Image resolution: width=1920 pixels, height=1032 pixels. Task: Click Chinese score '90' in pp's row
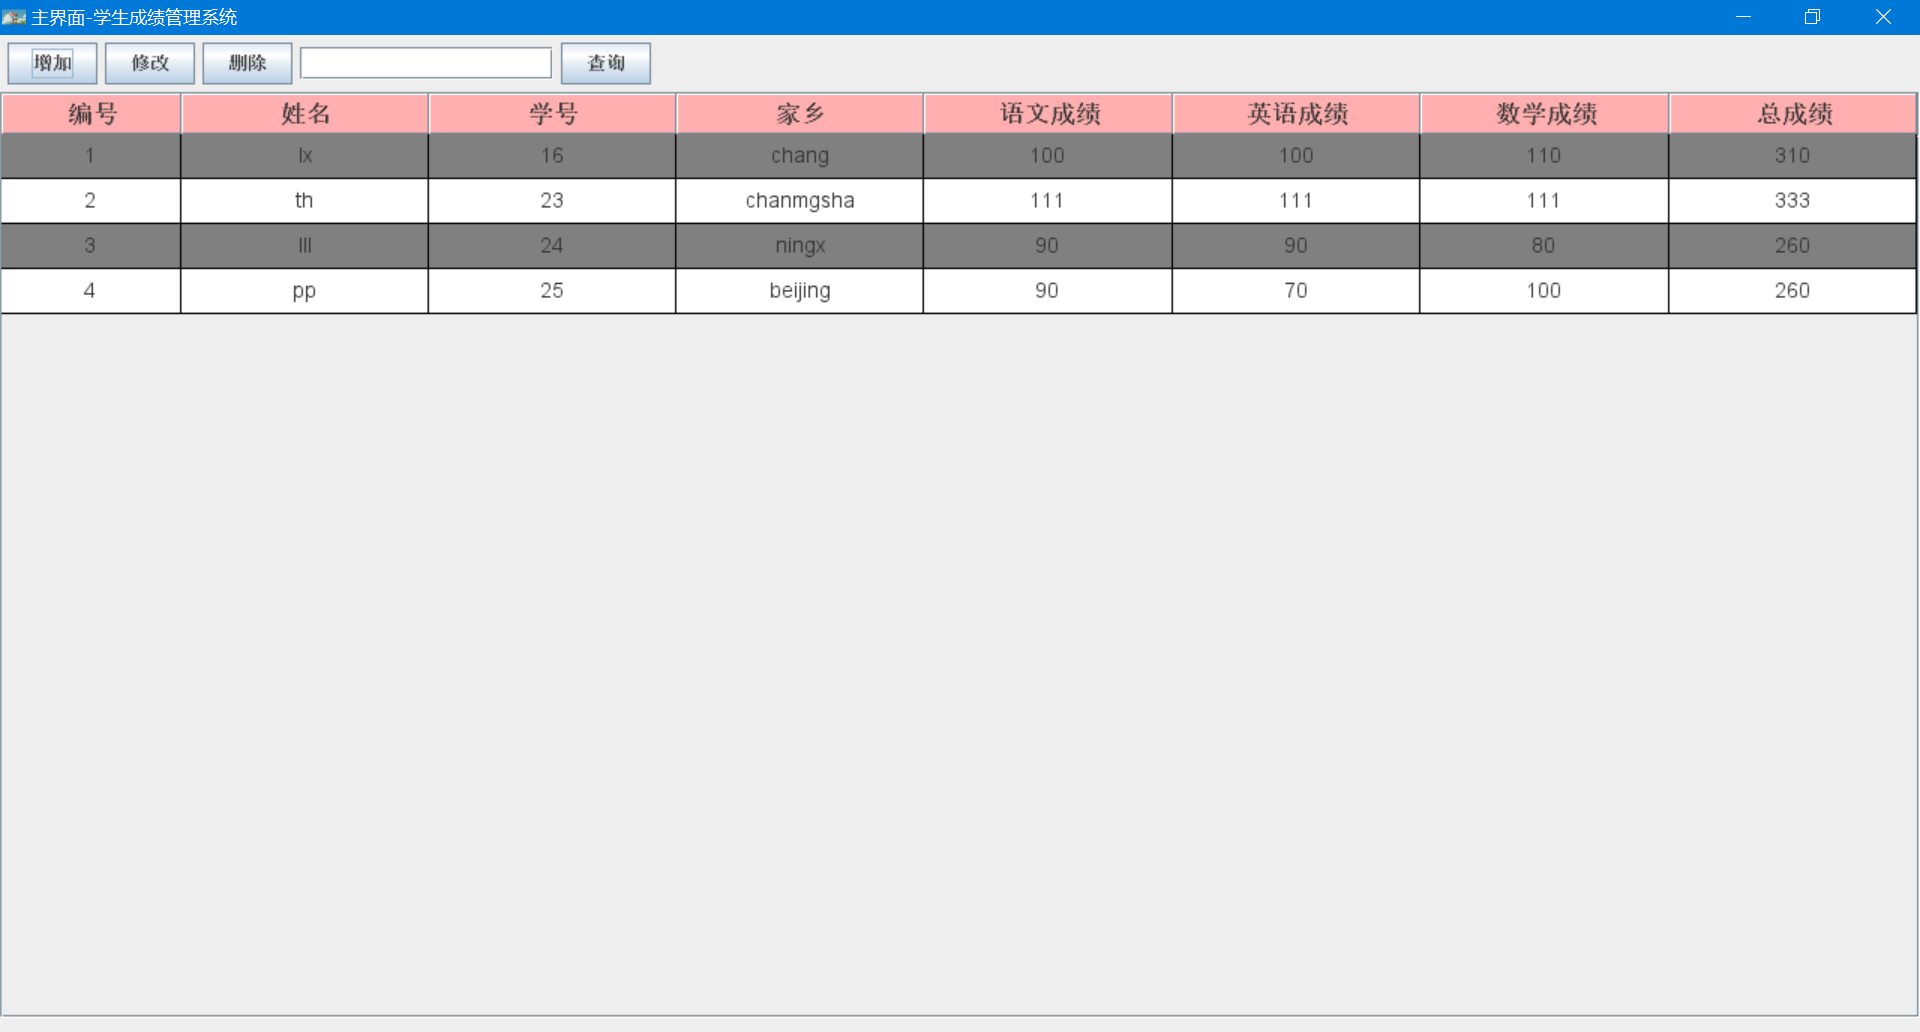(1047, 291)
